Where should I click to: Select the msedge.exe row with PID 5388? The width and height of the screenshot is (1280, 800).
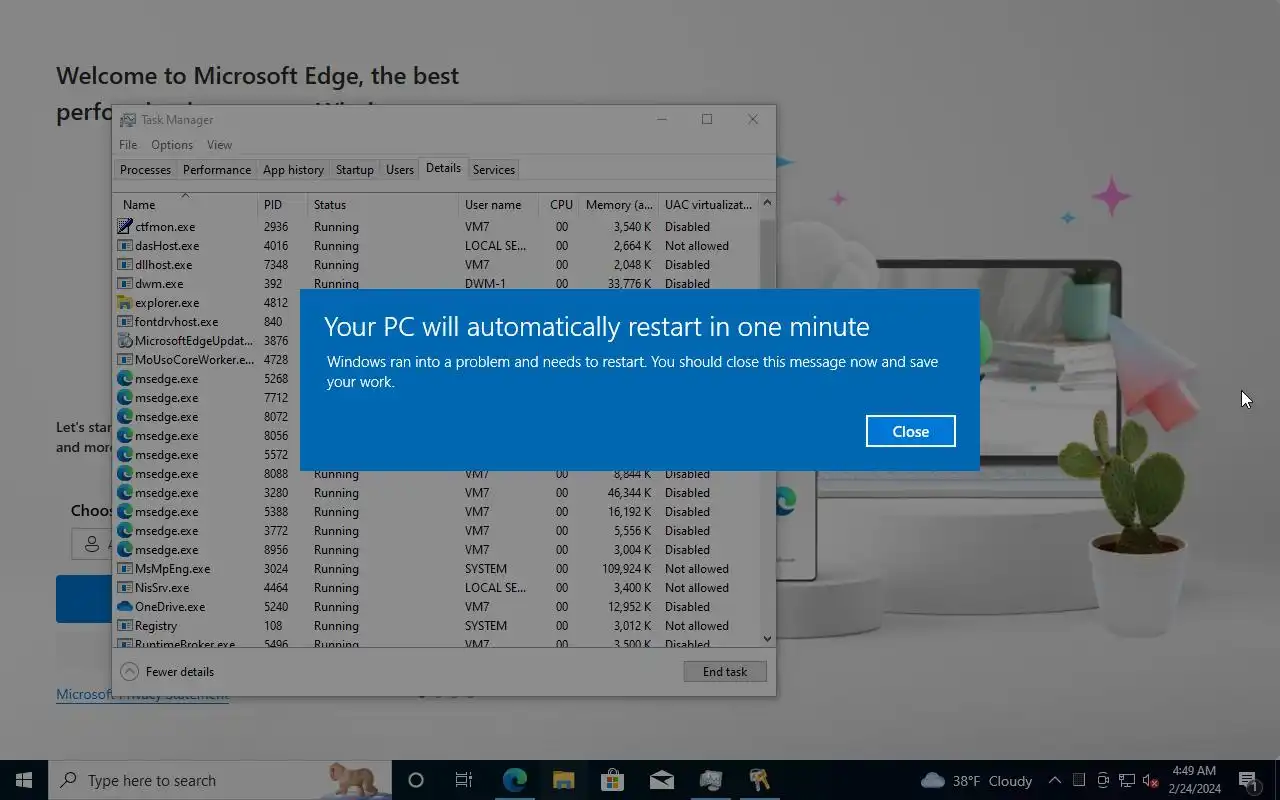pyautogui.click(x=437, y=512)
